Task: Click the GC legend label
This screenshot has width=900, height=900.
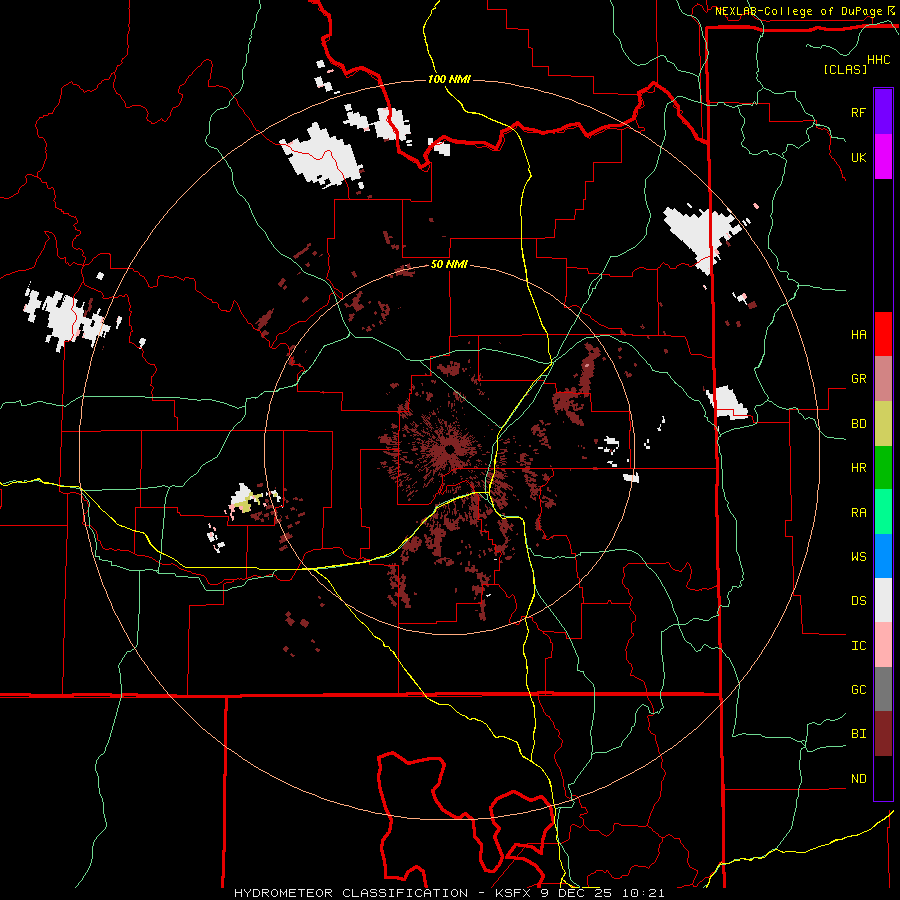Action: (858, 689)
